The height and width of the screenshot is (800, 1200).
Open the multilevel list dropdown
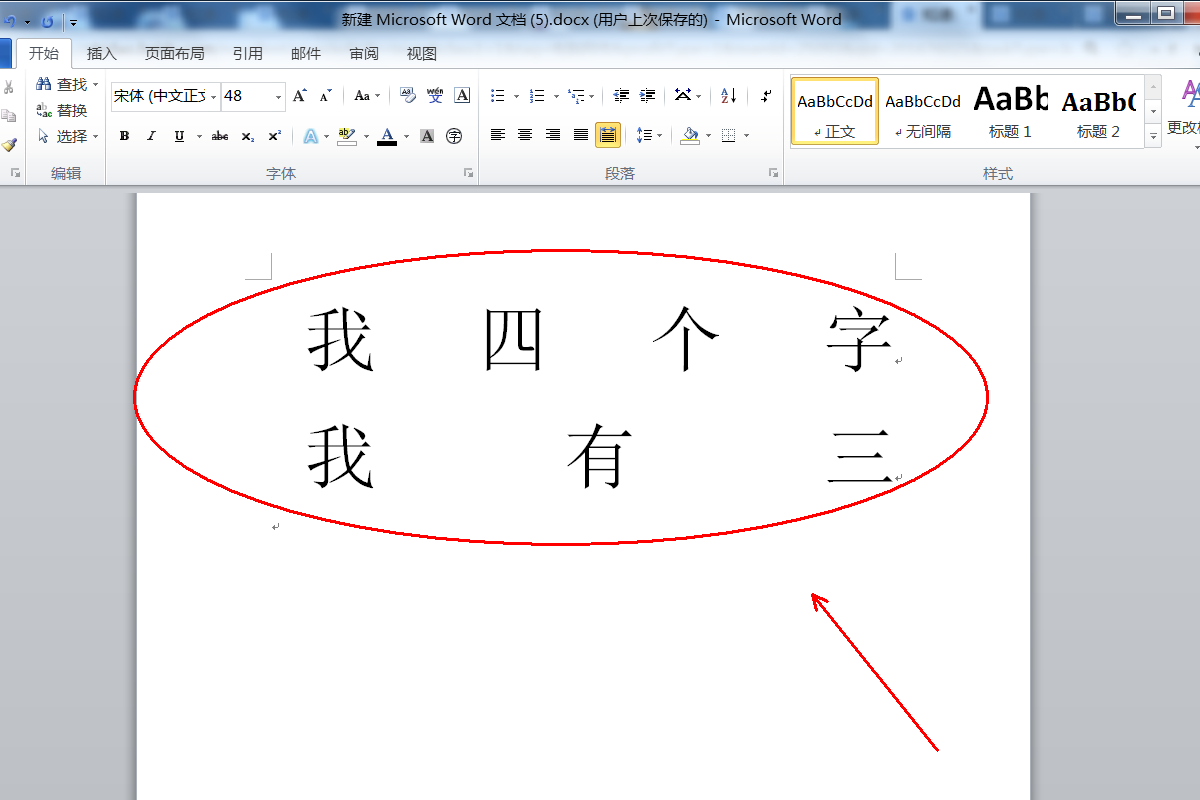pos(581,96)
